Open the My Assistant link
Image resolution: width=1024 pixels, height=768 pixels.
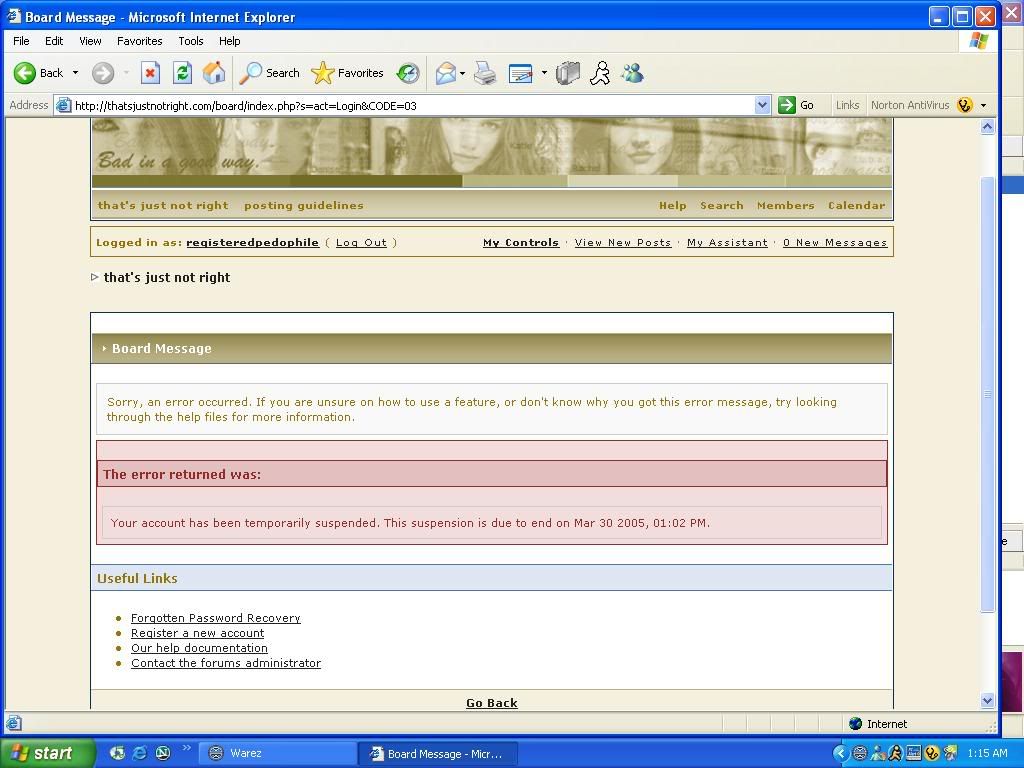tap(728, 242)
